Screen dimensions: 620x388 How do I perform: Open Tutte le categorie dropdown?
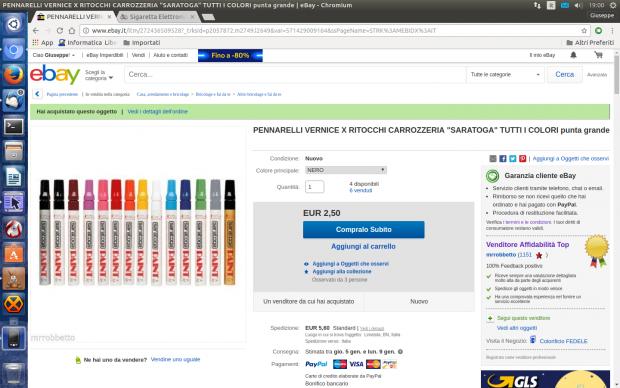[x=505, y=74]
